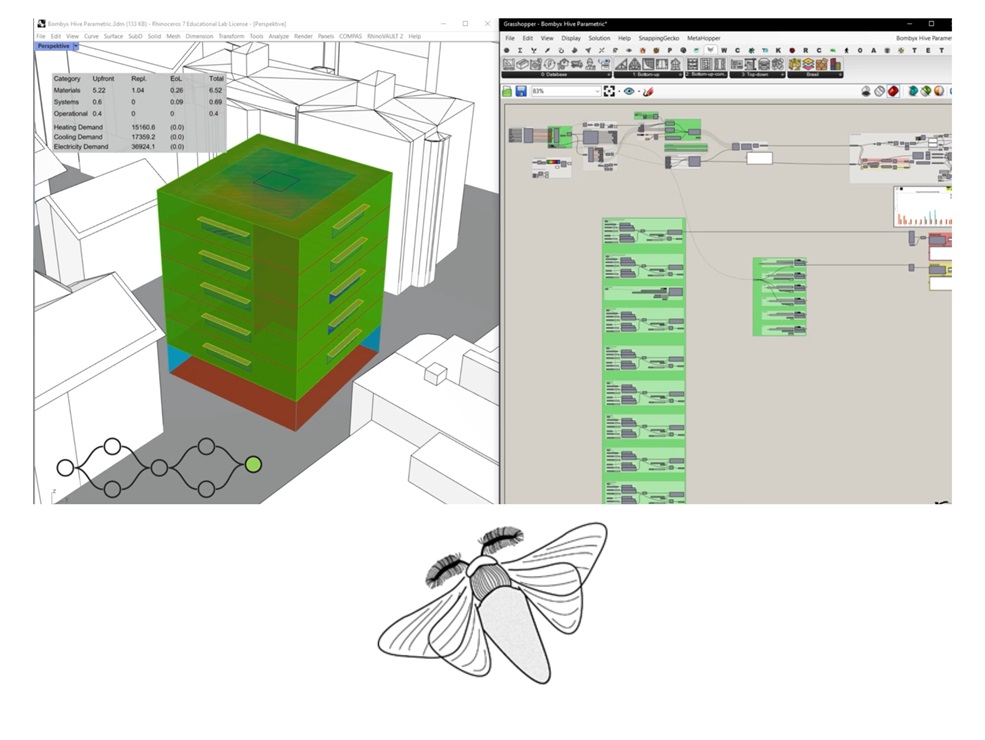985x740 pixels.
Task: Select the W component tab in Grasshopper
Action: (x=724, y=50)
